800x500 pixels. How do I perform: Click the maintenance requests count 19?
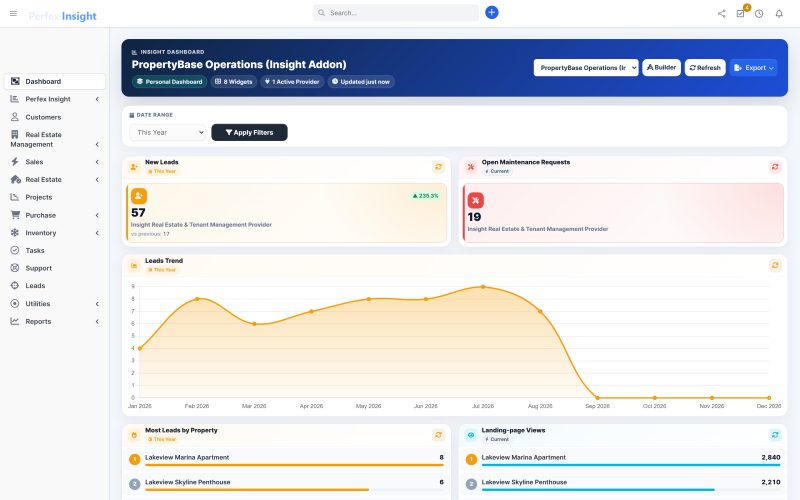point(474,217)
